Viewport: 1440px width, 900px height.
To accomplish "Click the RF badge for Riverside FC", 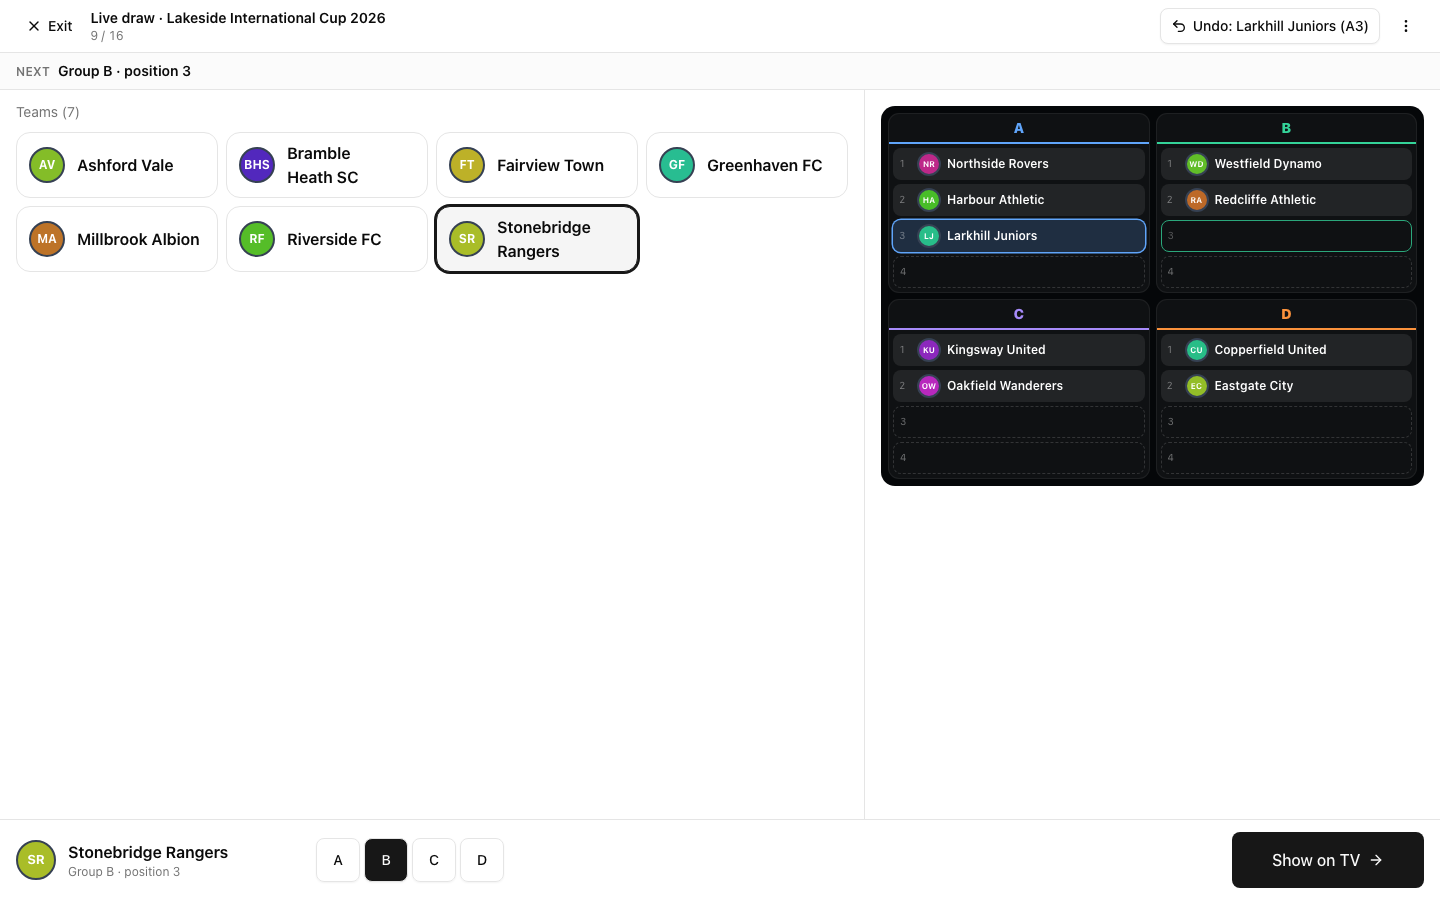I will pos(257,239).
